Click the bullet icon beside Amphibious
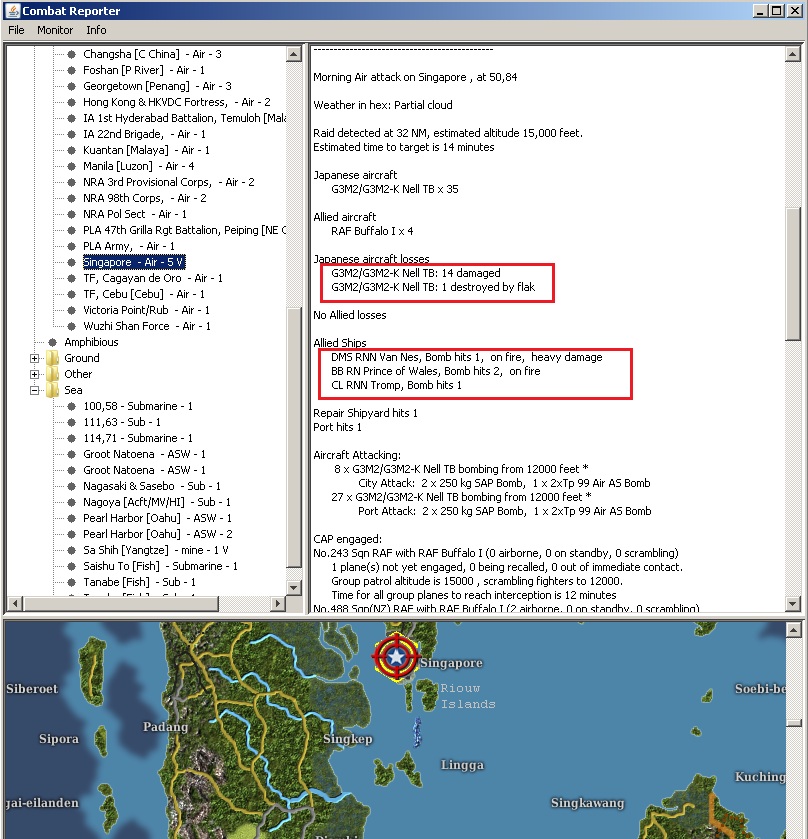Screen dimensions: 808x839 52,342
